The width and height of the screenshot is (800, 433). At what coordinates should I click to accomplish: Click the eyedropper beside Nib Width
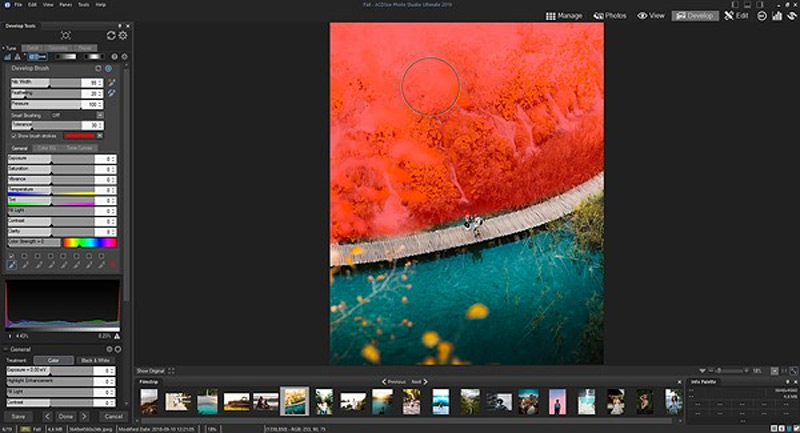click(x=111, y=82)
